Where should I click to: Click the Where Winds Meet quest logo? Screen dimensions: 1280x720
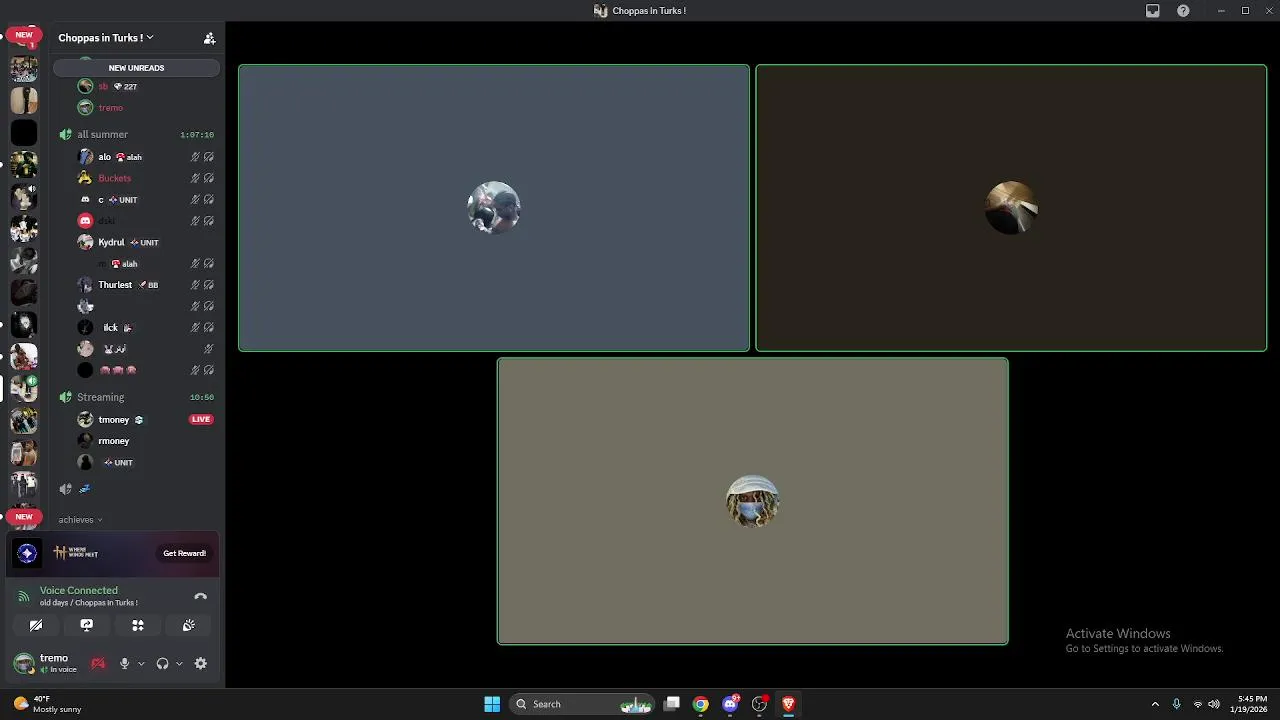tap(76, 552)
